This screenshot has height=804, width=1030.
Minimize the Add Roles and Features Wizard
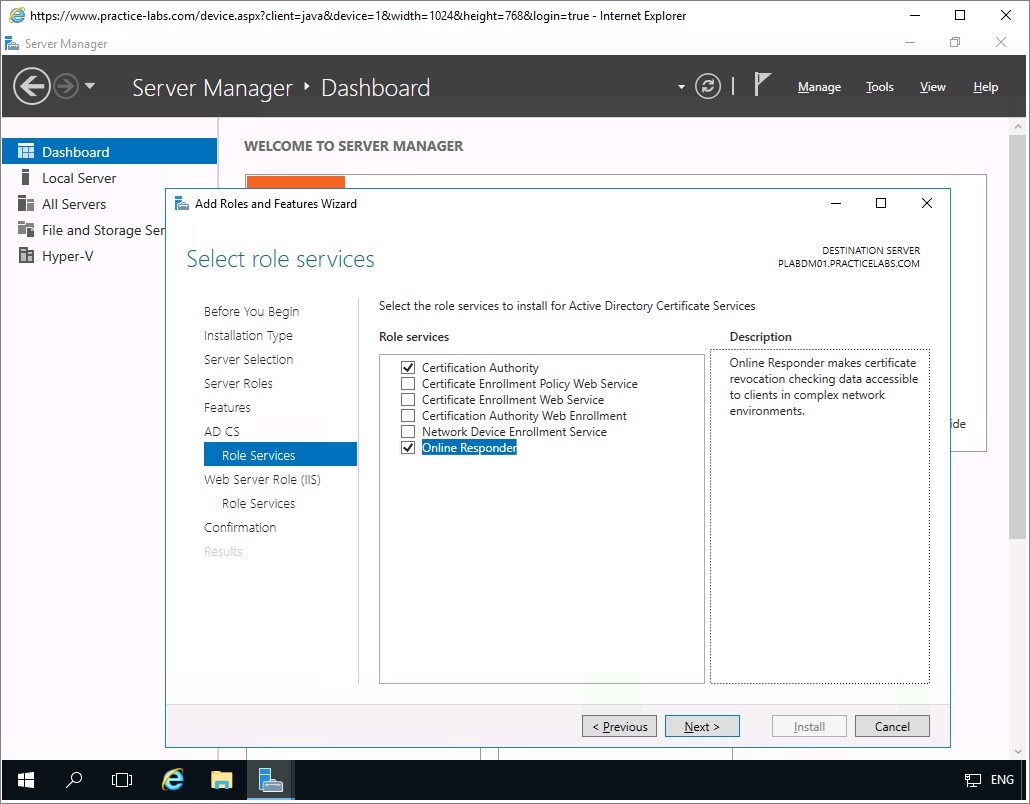[836, 203]
